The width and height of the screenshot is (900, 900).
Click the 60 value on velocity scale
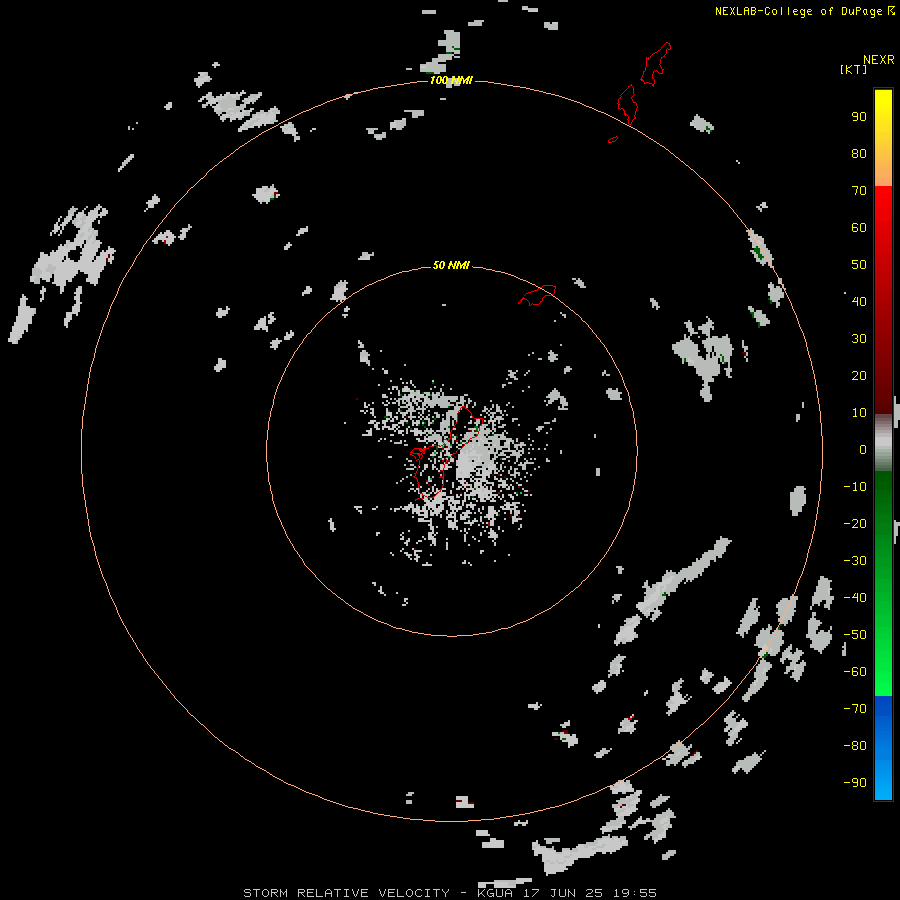[x=859, y=227]
